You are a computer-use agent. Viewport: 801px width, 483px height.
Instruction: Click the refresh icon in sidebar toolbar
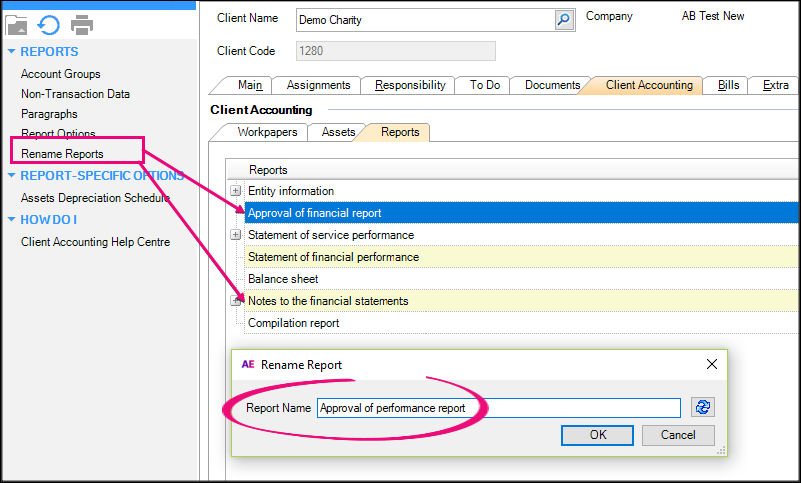coord(49,25)
